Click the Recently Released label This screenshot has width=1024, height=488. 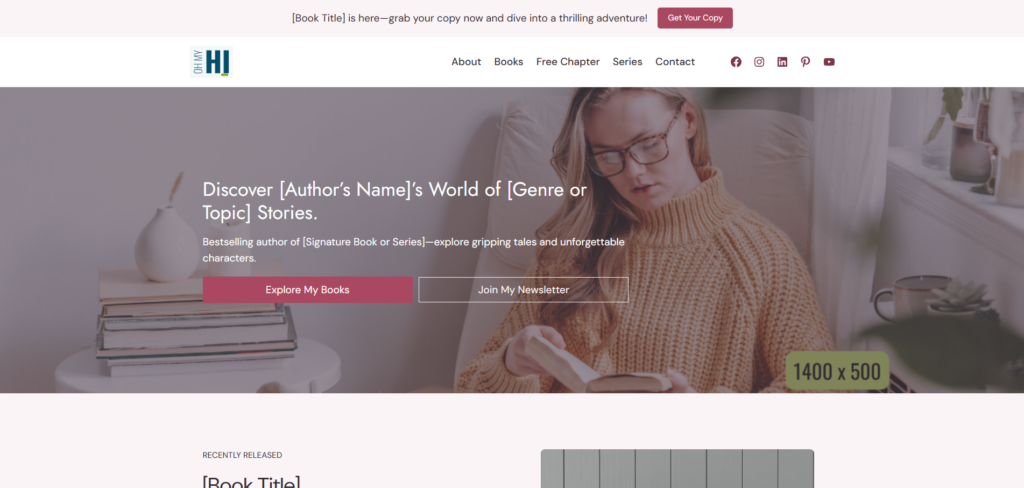(x=242, y=455)
